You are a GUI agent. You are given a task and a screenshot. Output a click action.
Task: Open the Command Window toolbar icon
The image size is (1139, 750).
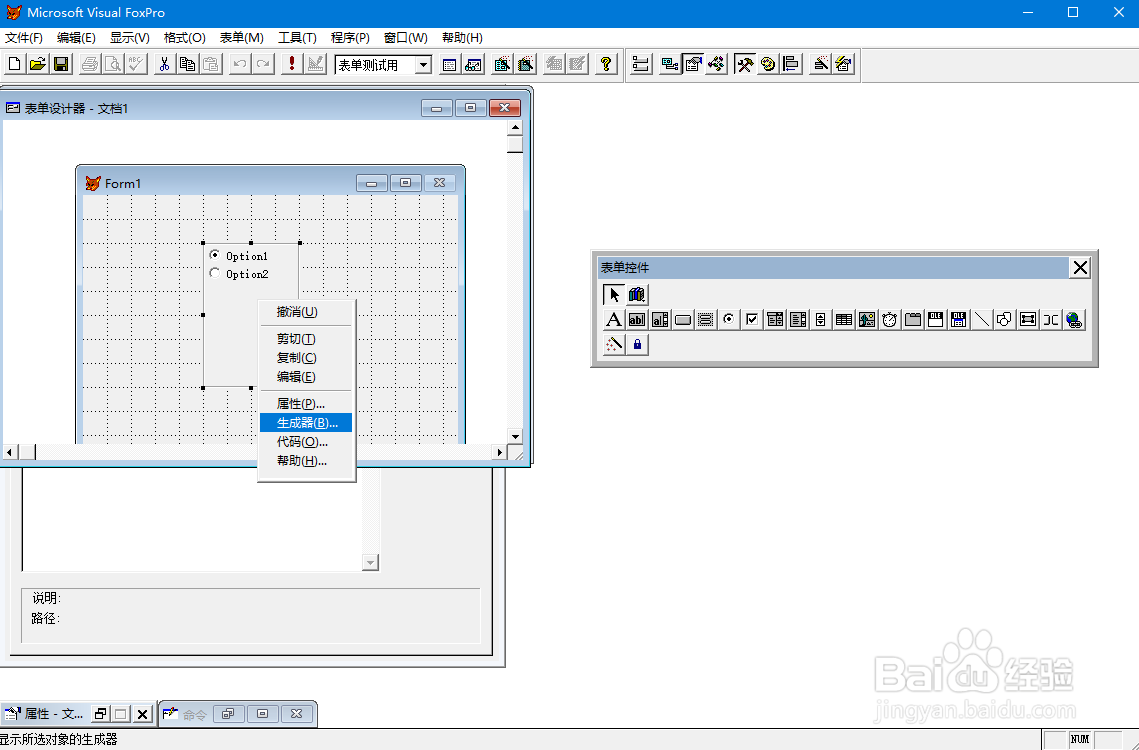coord(449,64)
